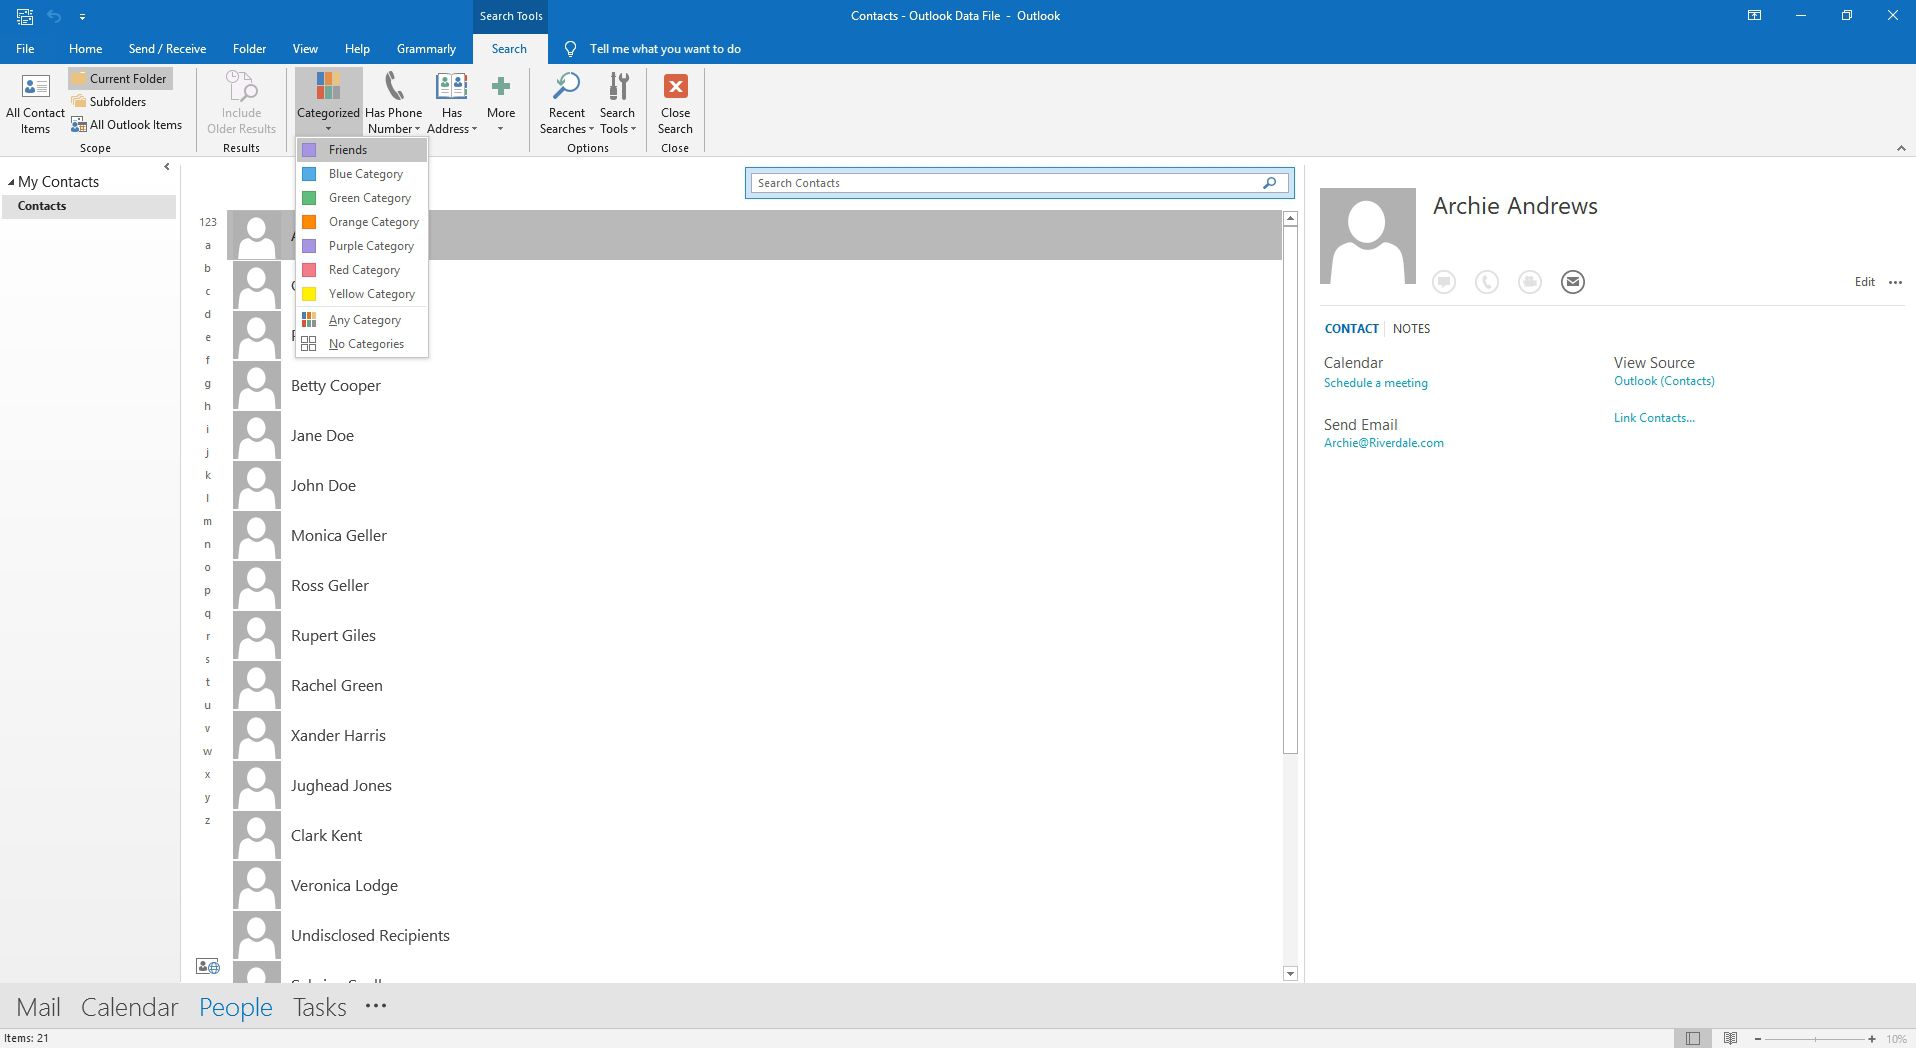Switch to Send / Receive tab
1916x1048 pixels.
point(167,48)
